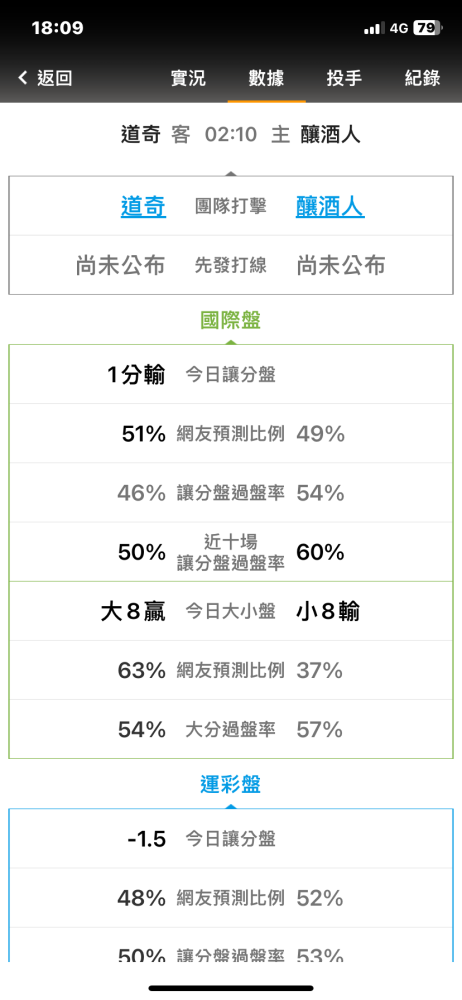Open the 投手 tab
The image size is (462, 1000).
click(345, 78)
